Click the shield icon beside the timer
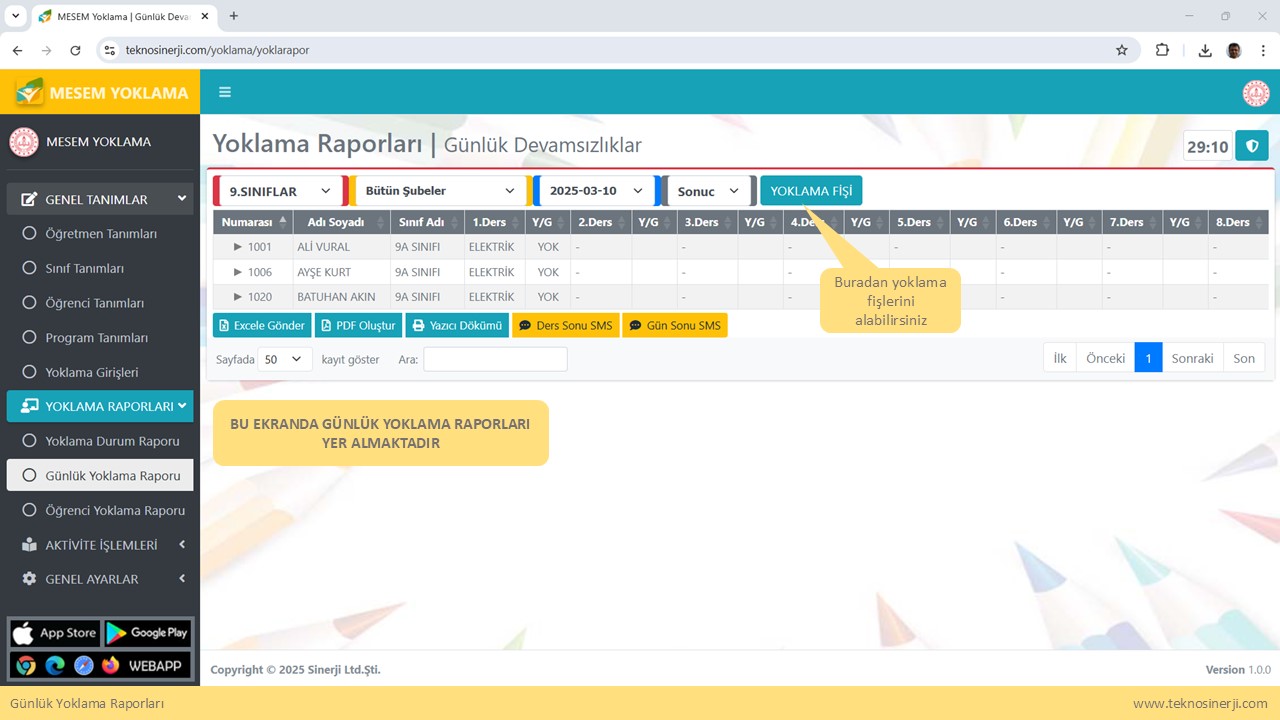The width and height of the screenshot is (1280, 720). point(1251,146)
